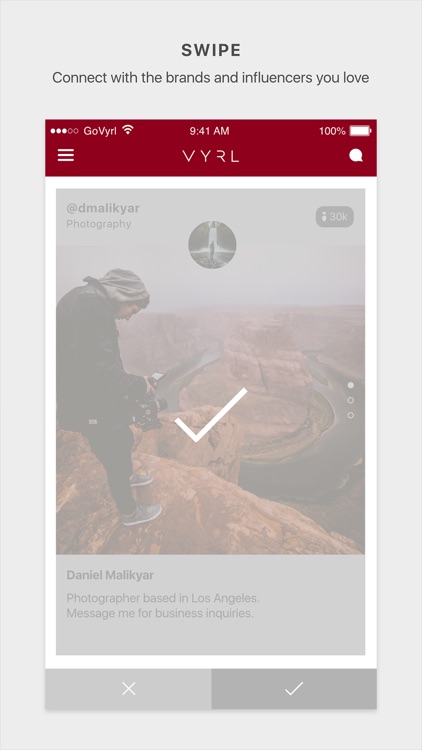Open the chat messages icon
The image size is (422, 750).
point(355,155)
